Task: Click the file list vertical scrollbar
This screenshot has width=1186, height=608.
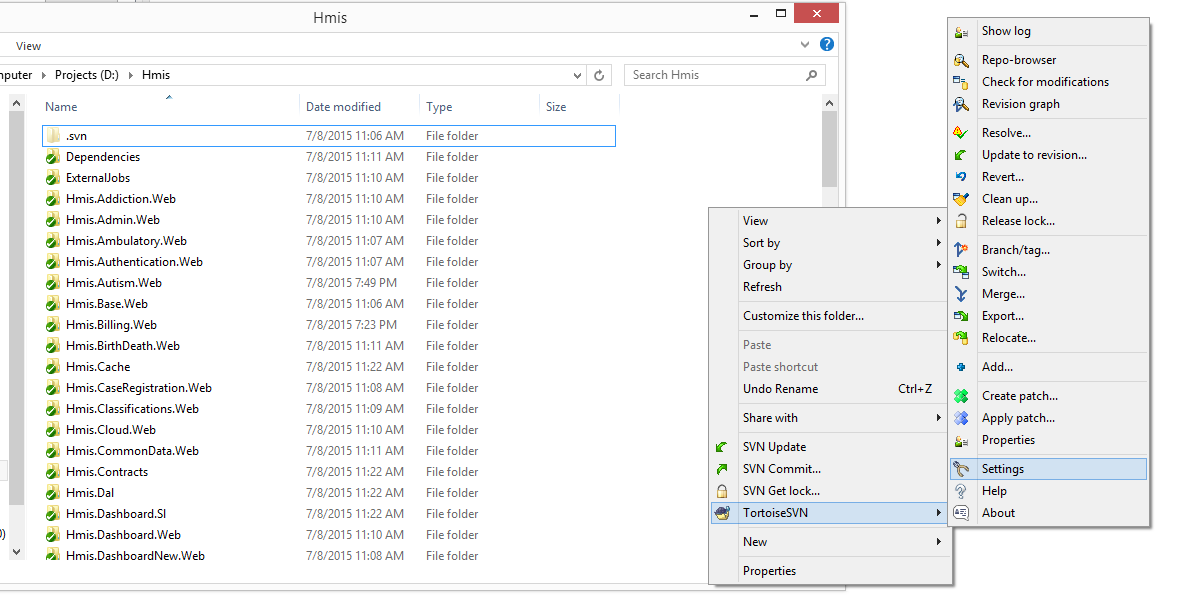Action: 829,150
